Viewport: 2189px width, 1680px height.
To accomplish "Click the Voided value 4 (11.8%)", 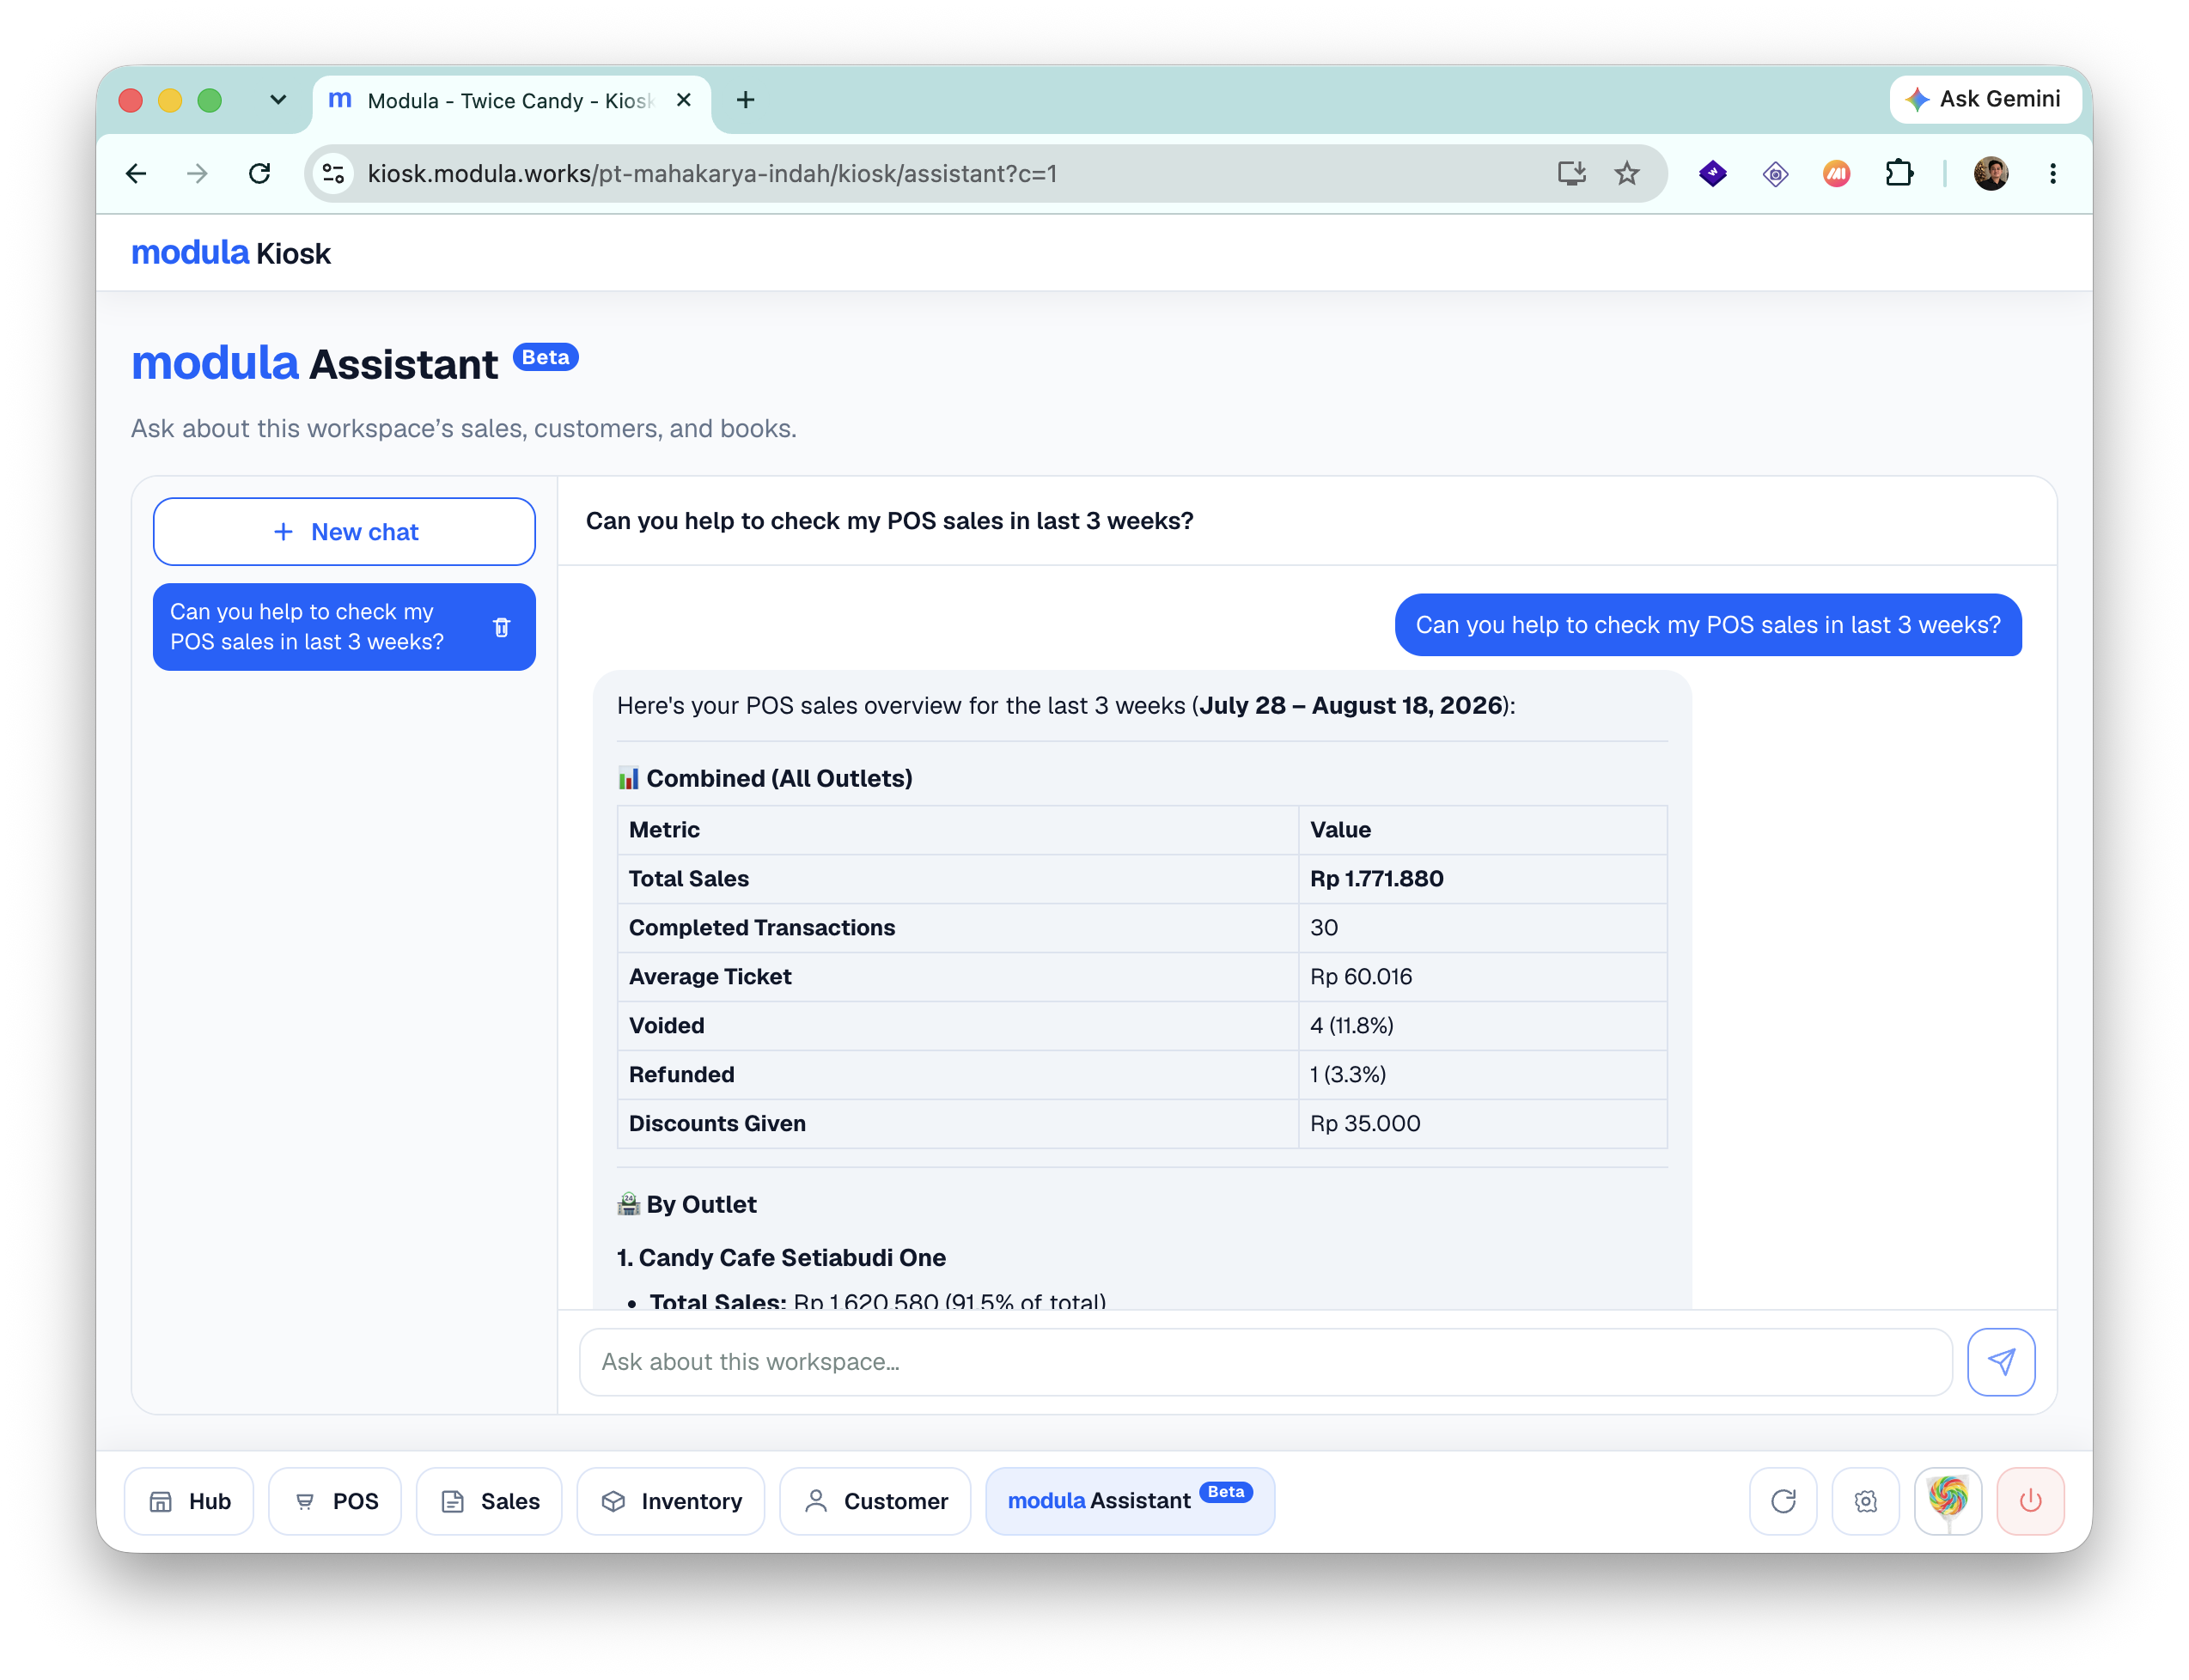I will tap(1352, 1026).
